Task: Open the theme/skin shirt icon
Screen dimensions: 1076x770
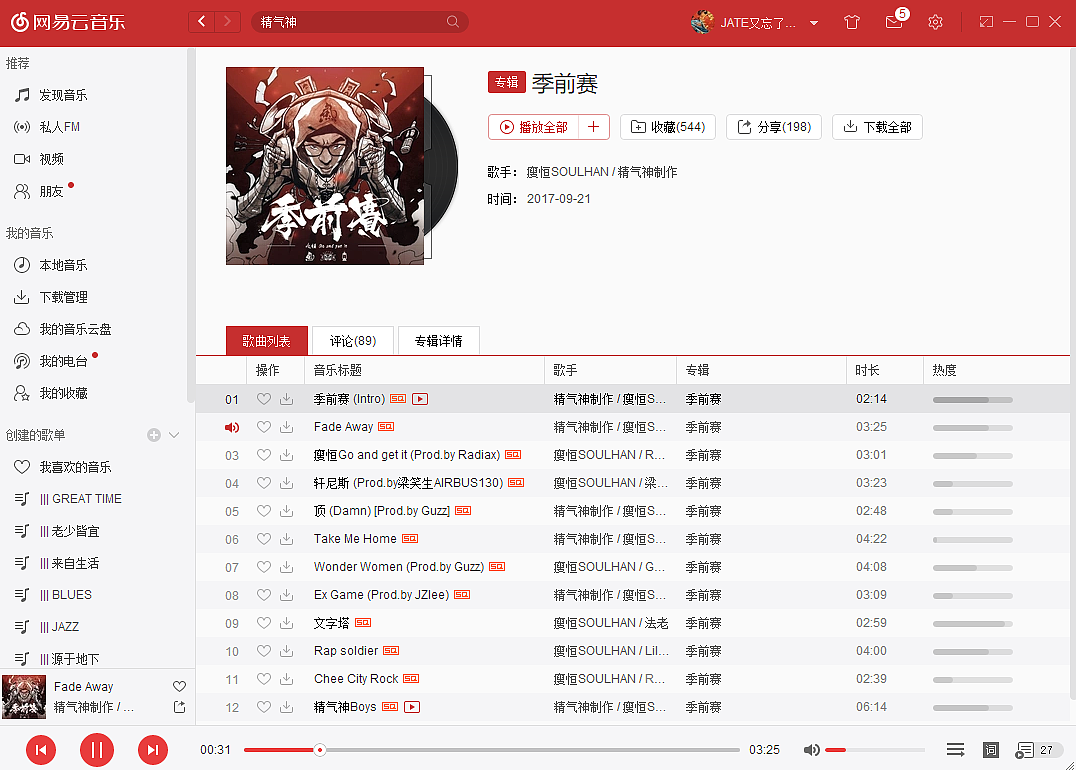Action: tap(851, 21)
